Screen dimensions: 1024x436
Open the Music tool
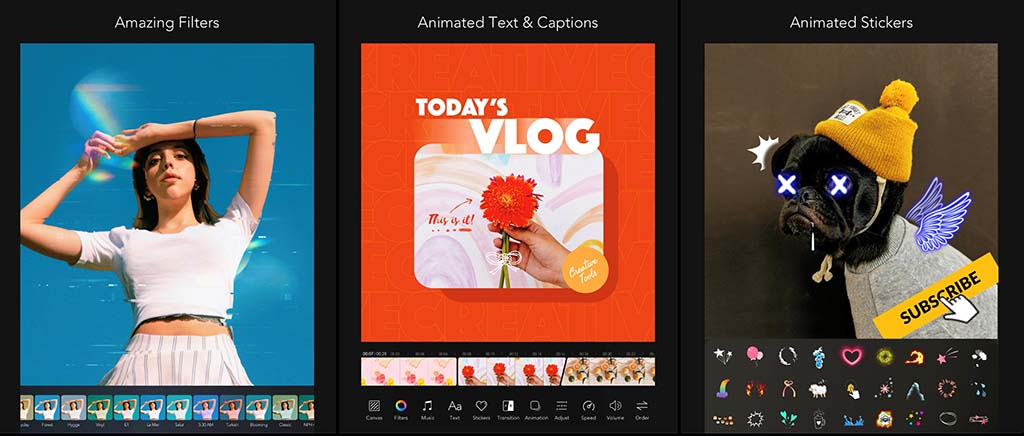tap(428, 409)
